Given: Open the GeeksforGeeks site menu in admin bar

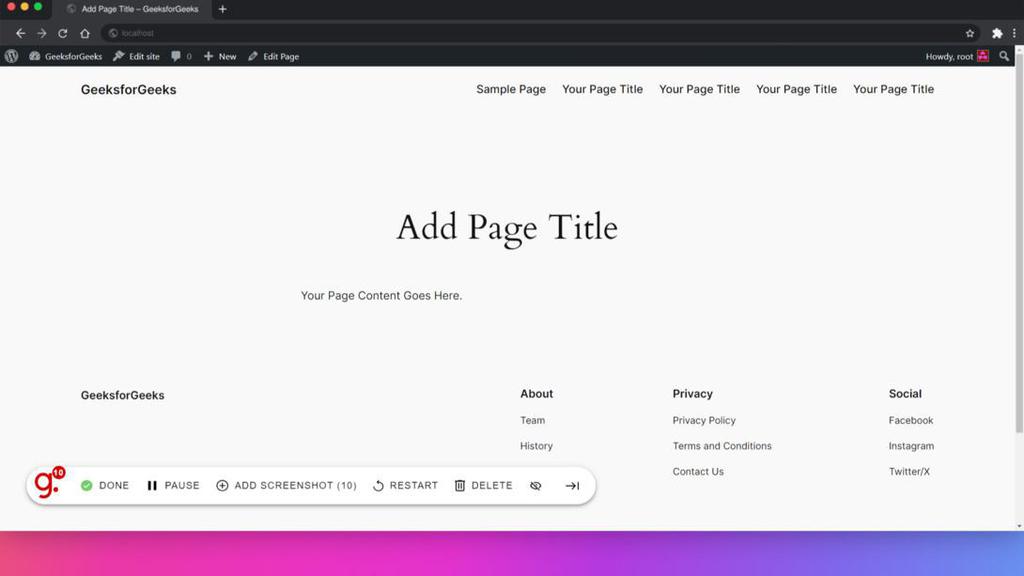Looking at the screenshot, I should pyautogui.click(x=66, y=56).
